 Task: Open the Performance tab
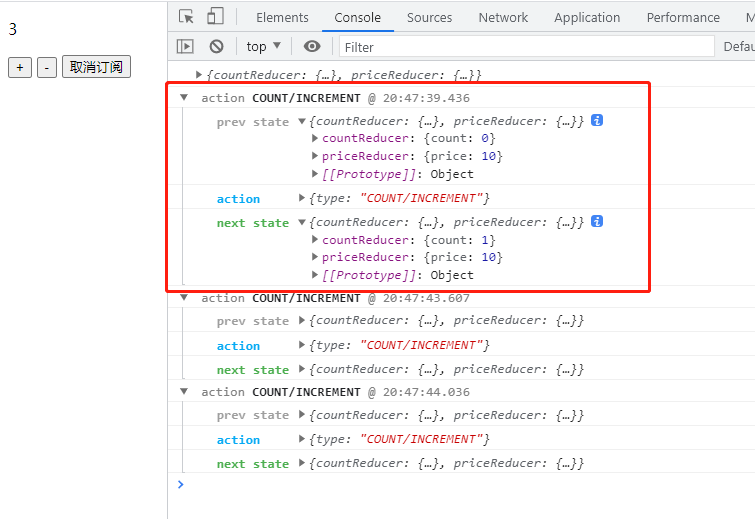tap(683, 18)
